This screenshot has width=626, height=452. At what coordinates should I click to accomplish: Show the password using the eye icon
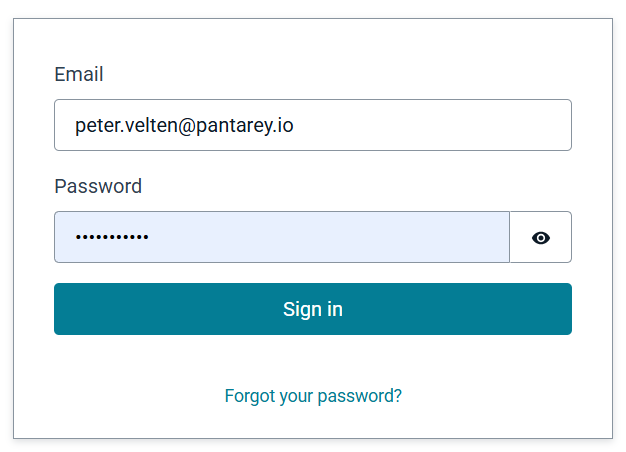tap(541, 238)
